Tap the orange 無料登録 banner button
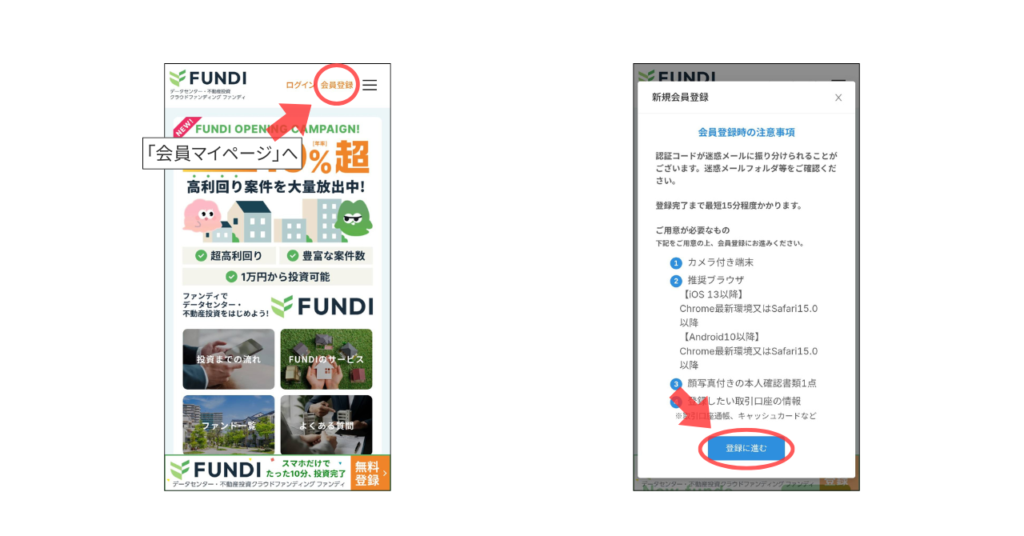This screenshot has width=1024, height=536. tap(370, 473)
